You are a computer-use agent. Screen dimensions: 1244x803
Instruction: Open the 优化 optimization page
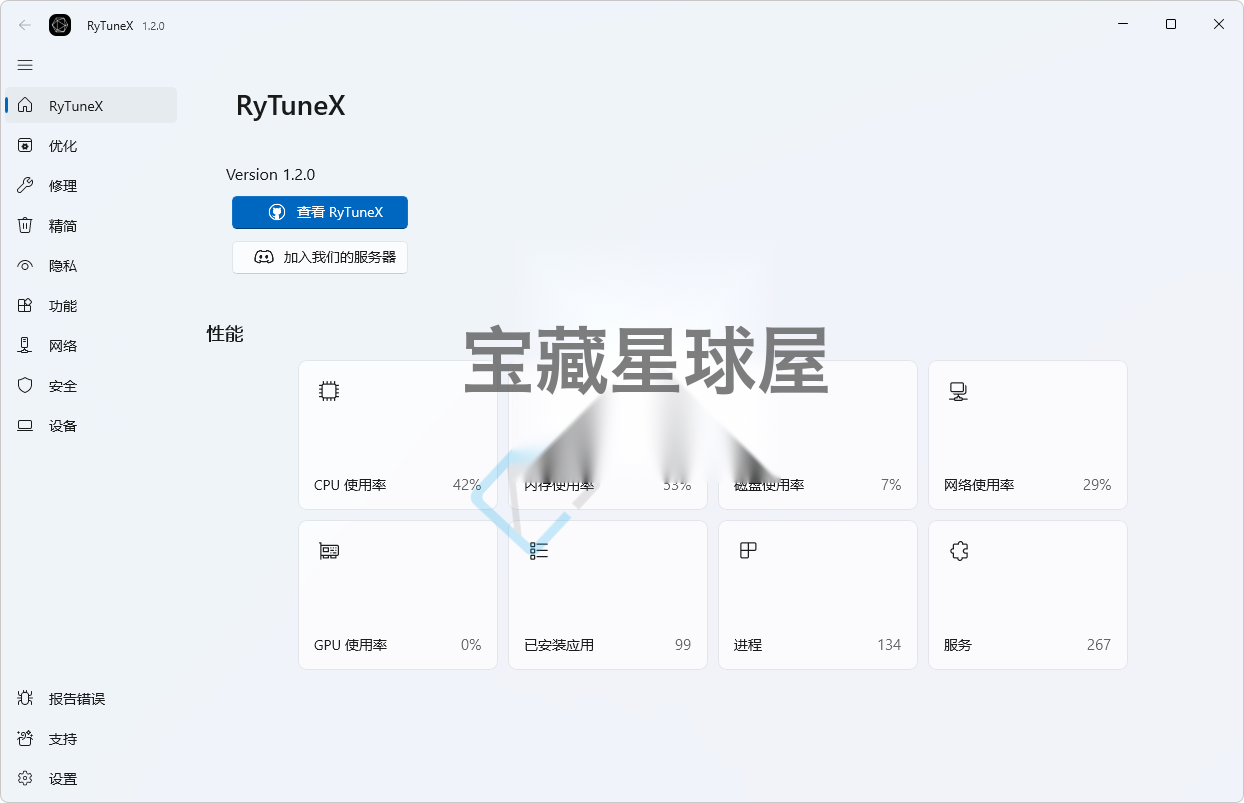[x=91, y=145]
